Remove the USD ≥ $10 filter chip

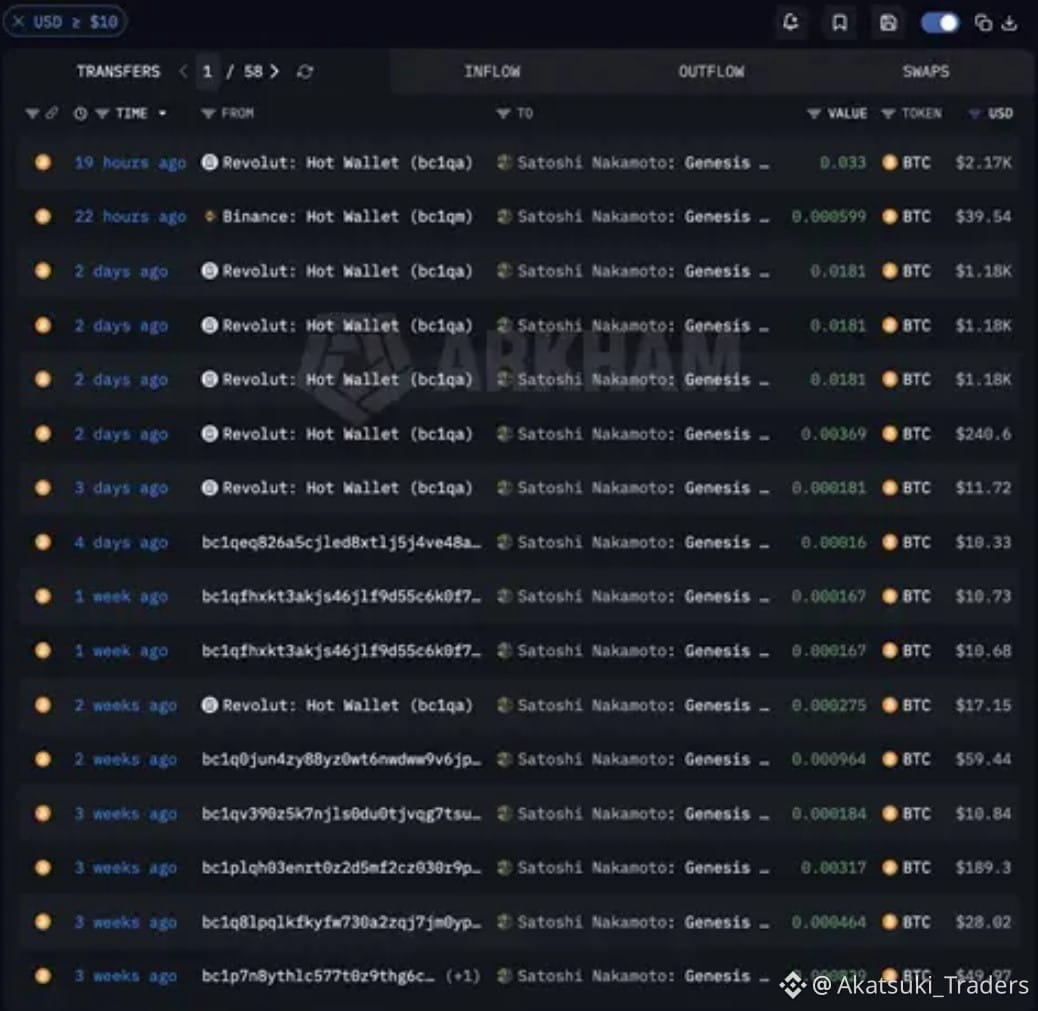pyautogui.click(x=19, y=22)
